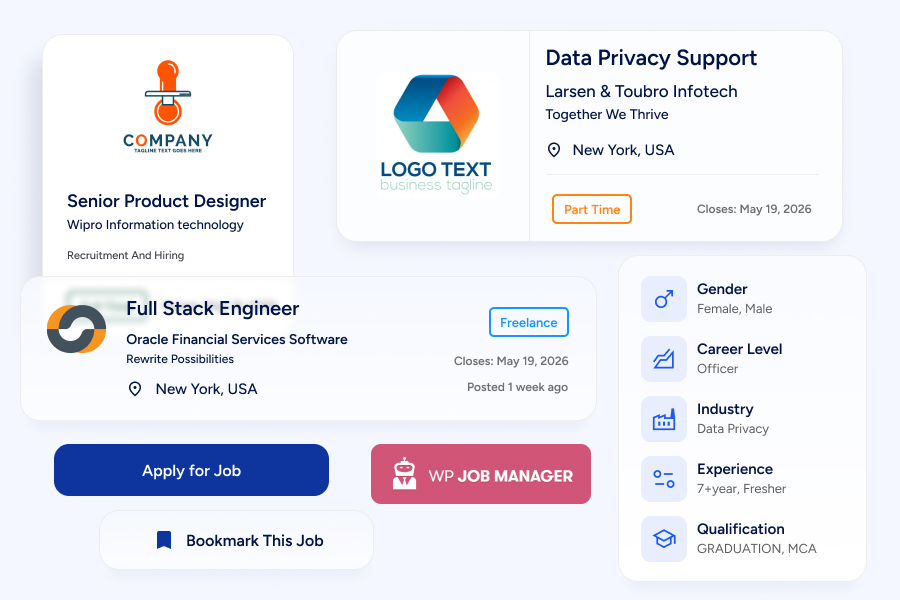Click the Qualification graduation cap icon
The height and width of the screenshot is (600, 900).
[x=664, y=539]
